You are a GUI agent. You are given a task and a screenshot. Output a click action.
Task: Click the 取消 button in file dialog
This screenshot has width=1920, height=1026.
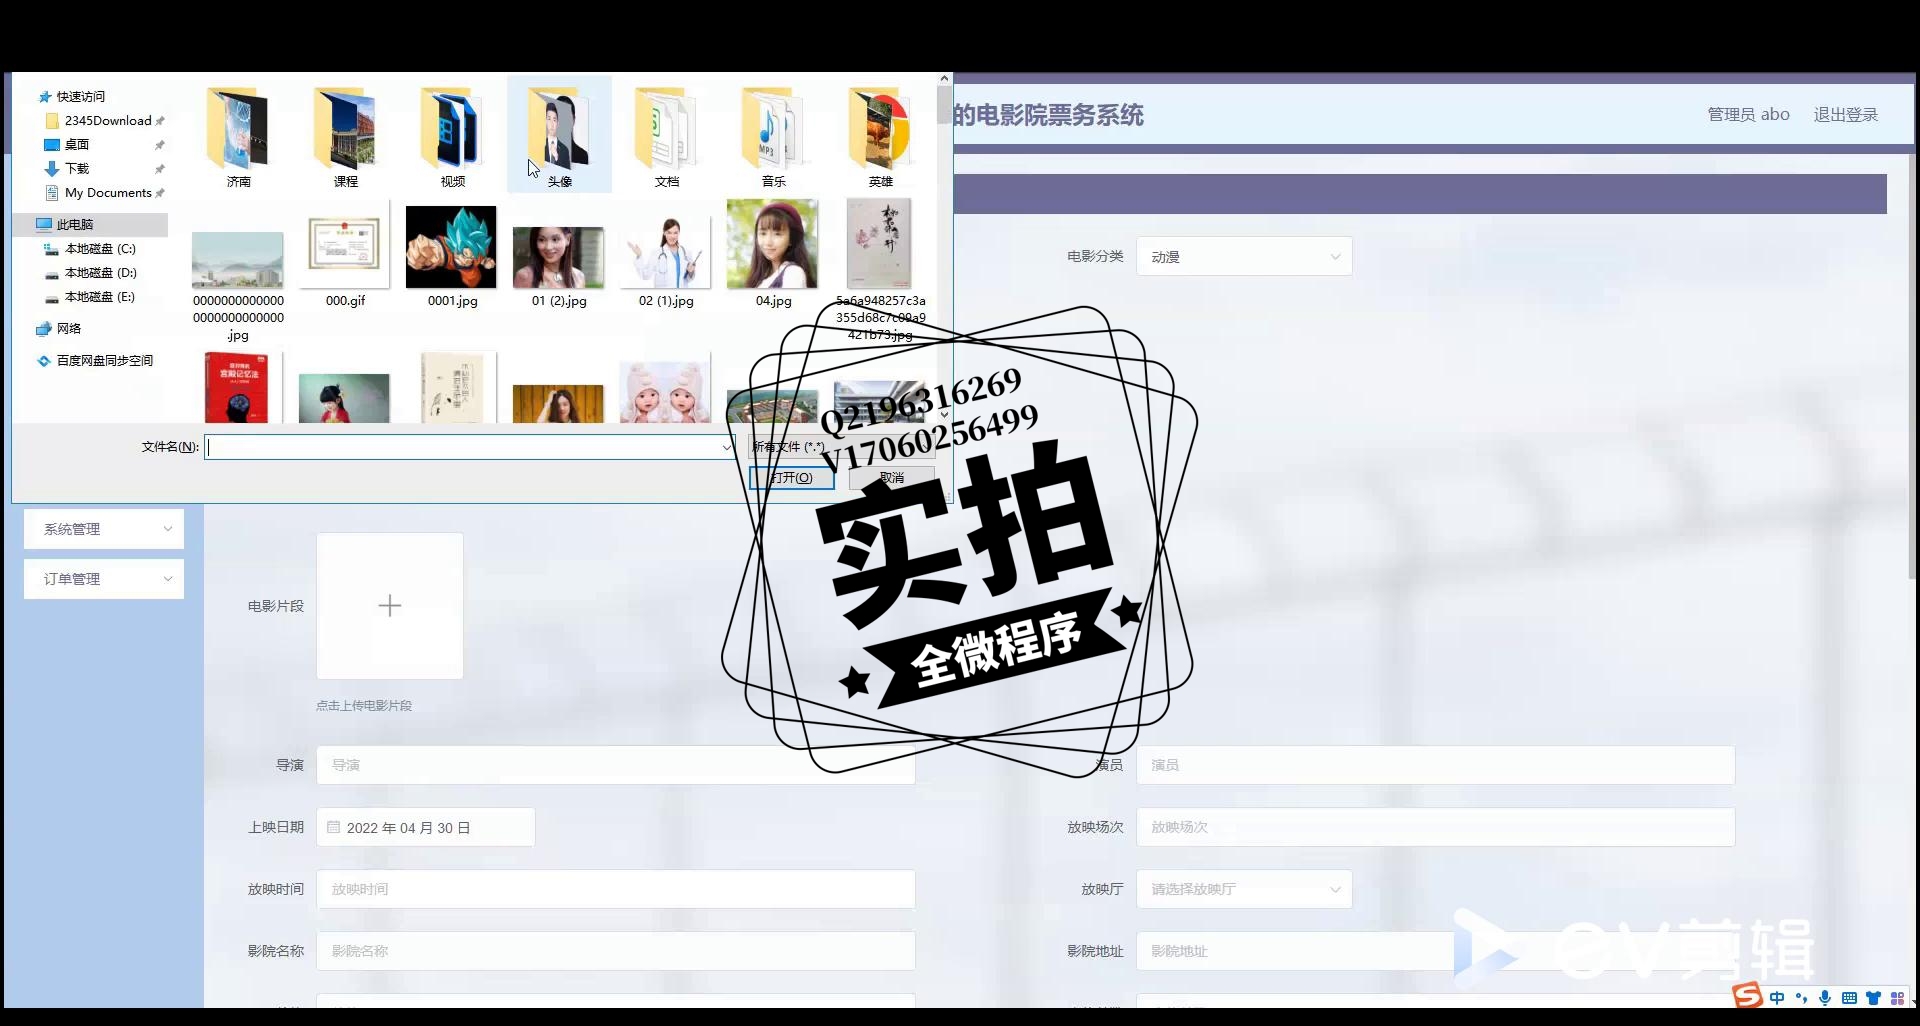[891, 478]
